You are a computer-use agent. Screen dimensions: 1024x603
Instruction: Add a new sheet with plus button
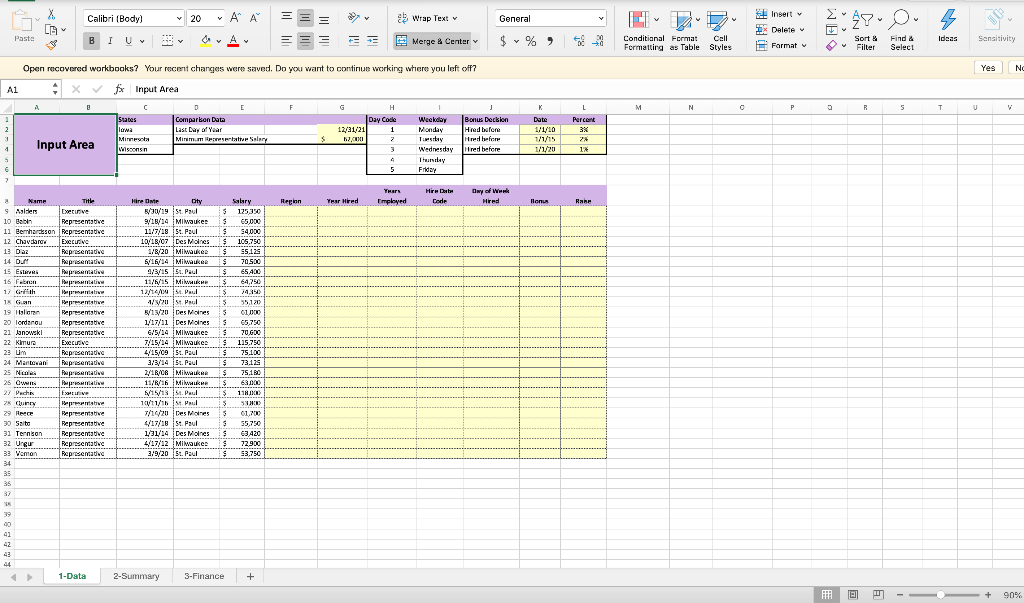250,576
